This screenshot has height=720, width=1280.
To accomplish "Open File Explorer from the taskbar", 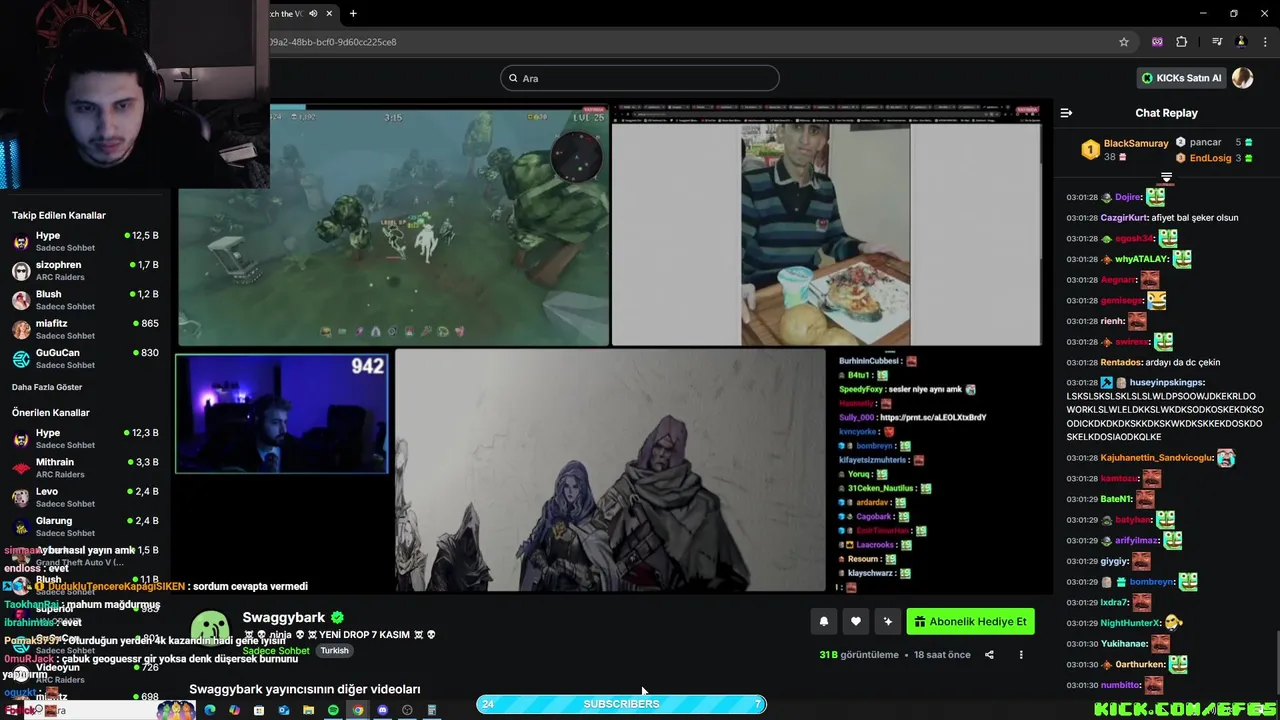I will pos(308,710).
